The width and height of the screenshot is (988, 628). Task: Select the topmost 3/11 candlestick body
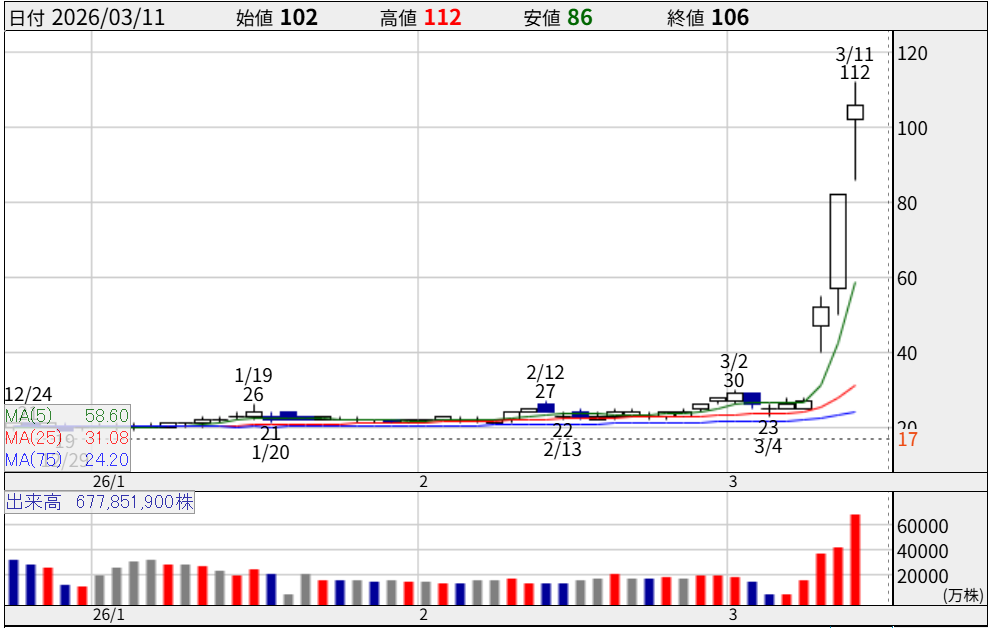tap(855, 112)
